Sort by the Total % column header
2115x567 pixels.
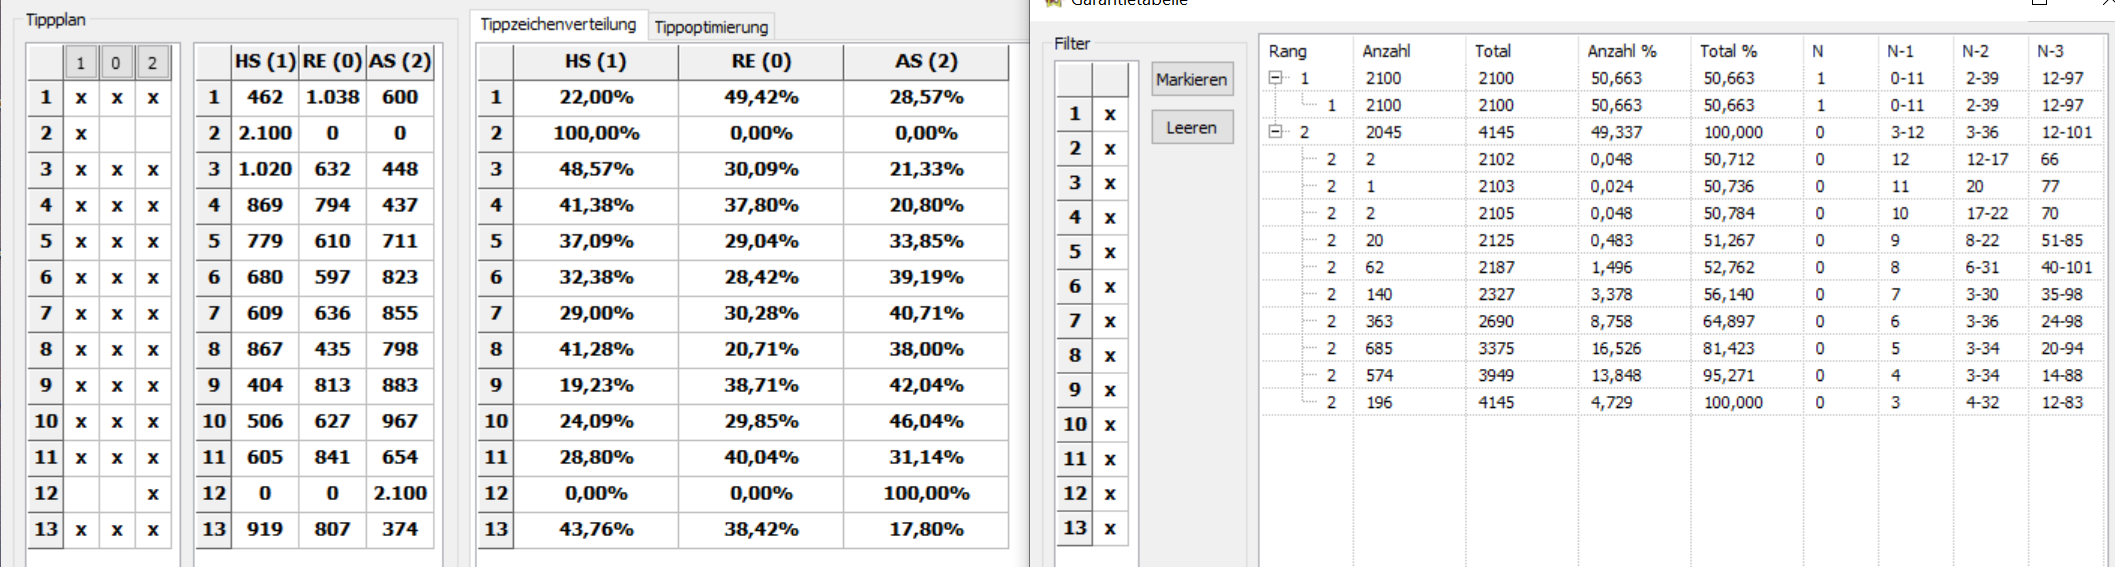(x=1728, y=51)
